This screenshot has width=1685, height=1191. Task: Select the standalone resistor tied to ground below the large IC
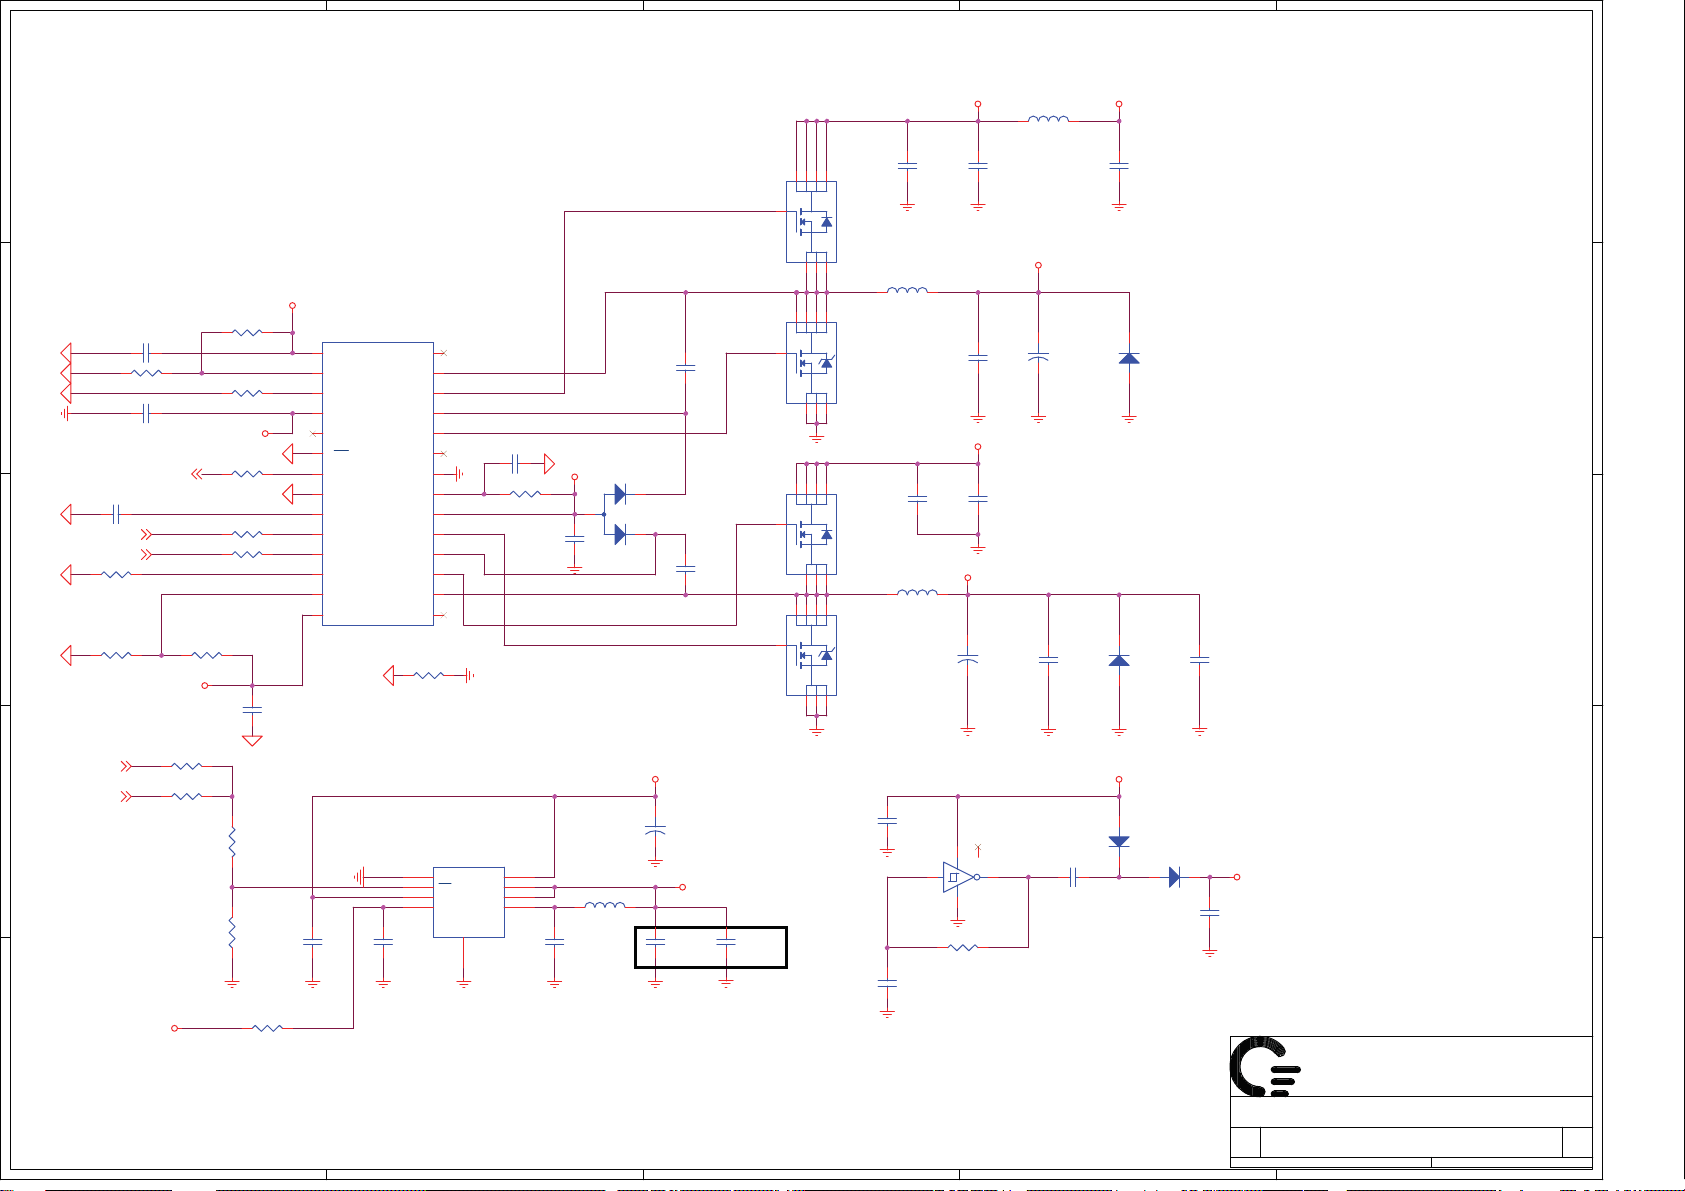tap(428, 676)
